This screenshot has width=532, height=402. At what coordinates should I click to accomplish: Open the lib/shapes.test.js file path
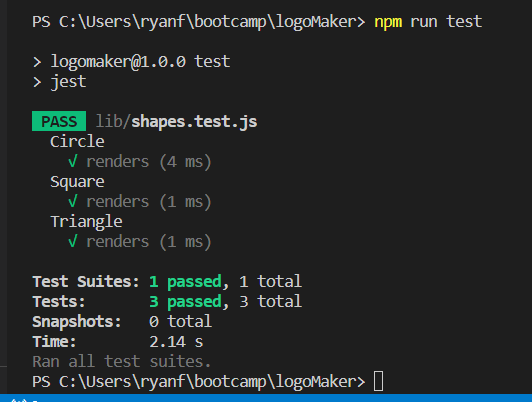click(176, 121)
